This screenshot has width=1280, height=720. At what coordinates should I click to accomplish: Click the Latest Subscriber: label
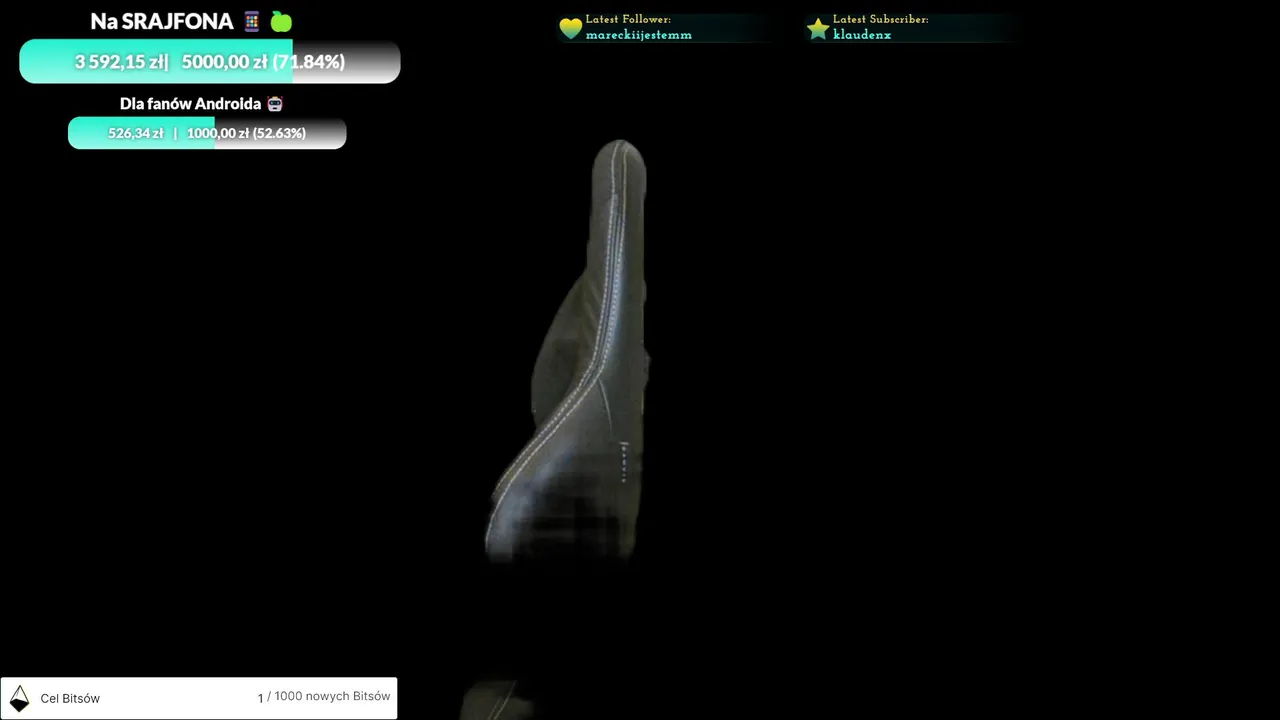881,19
